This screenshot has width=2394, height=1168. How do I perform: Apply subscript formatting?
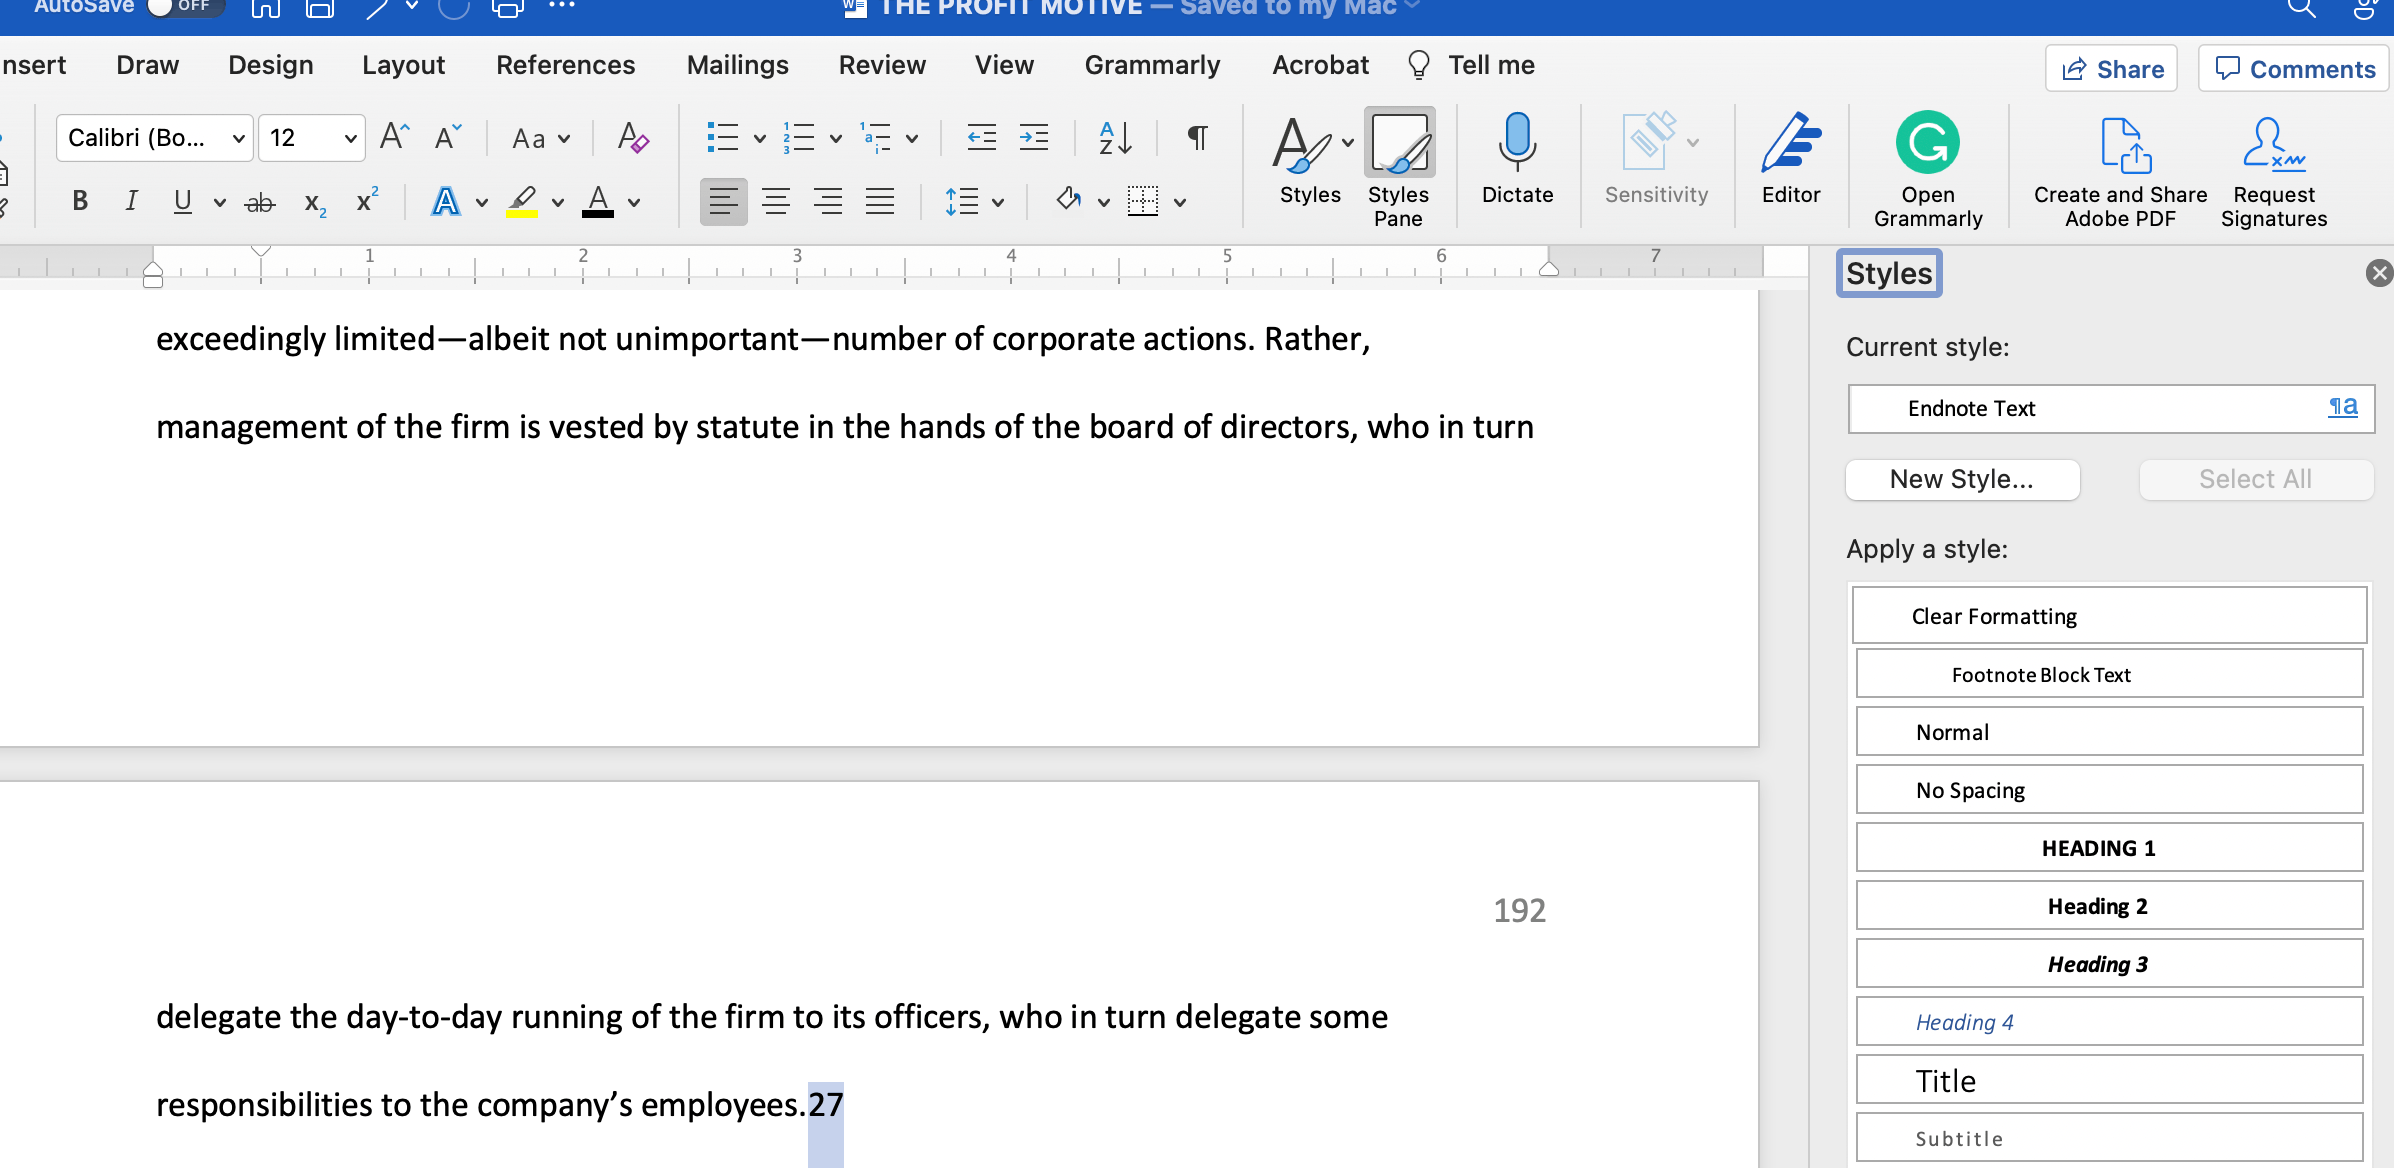tap(315, 203)
